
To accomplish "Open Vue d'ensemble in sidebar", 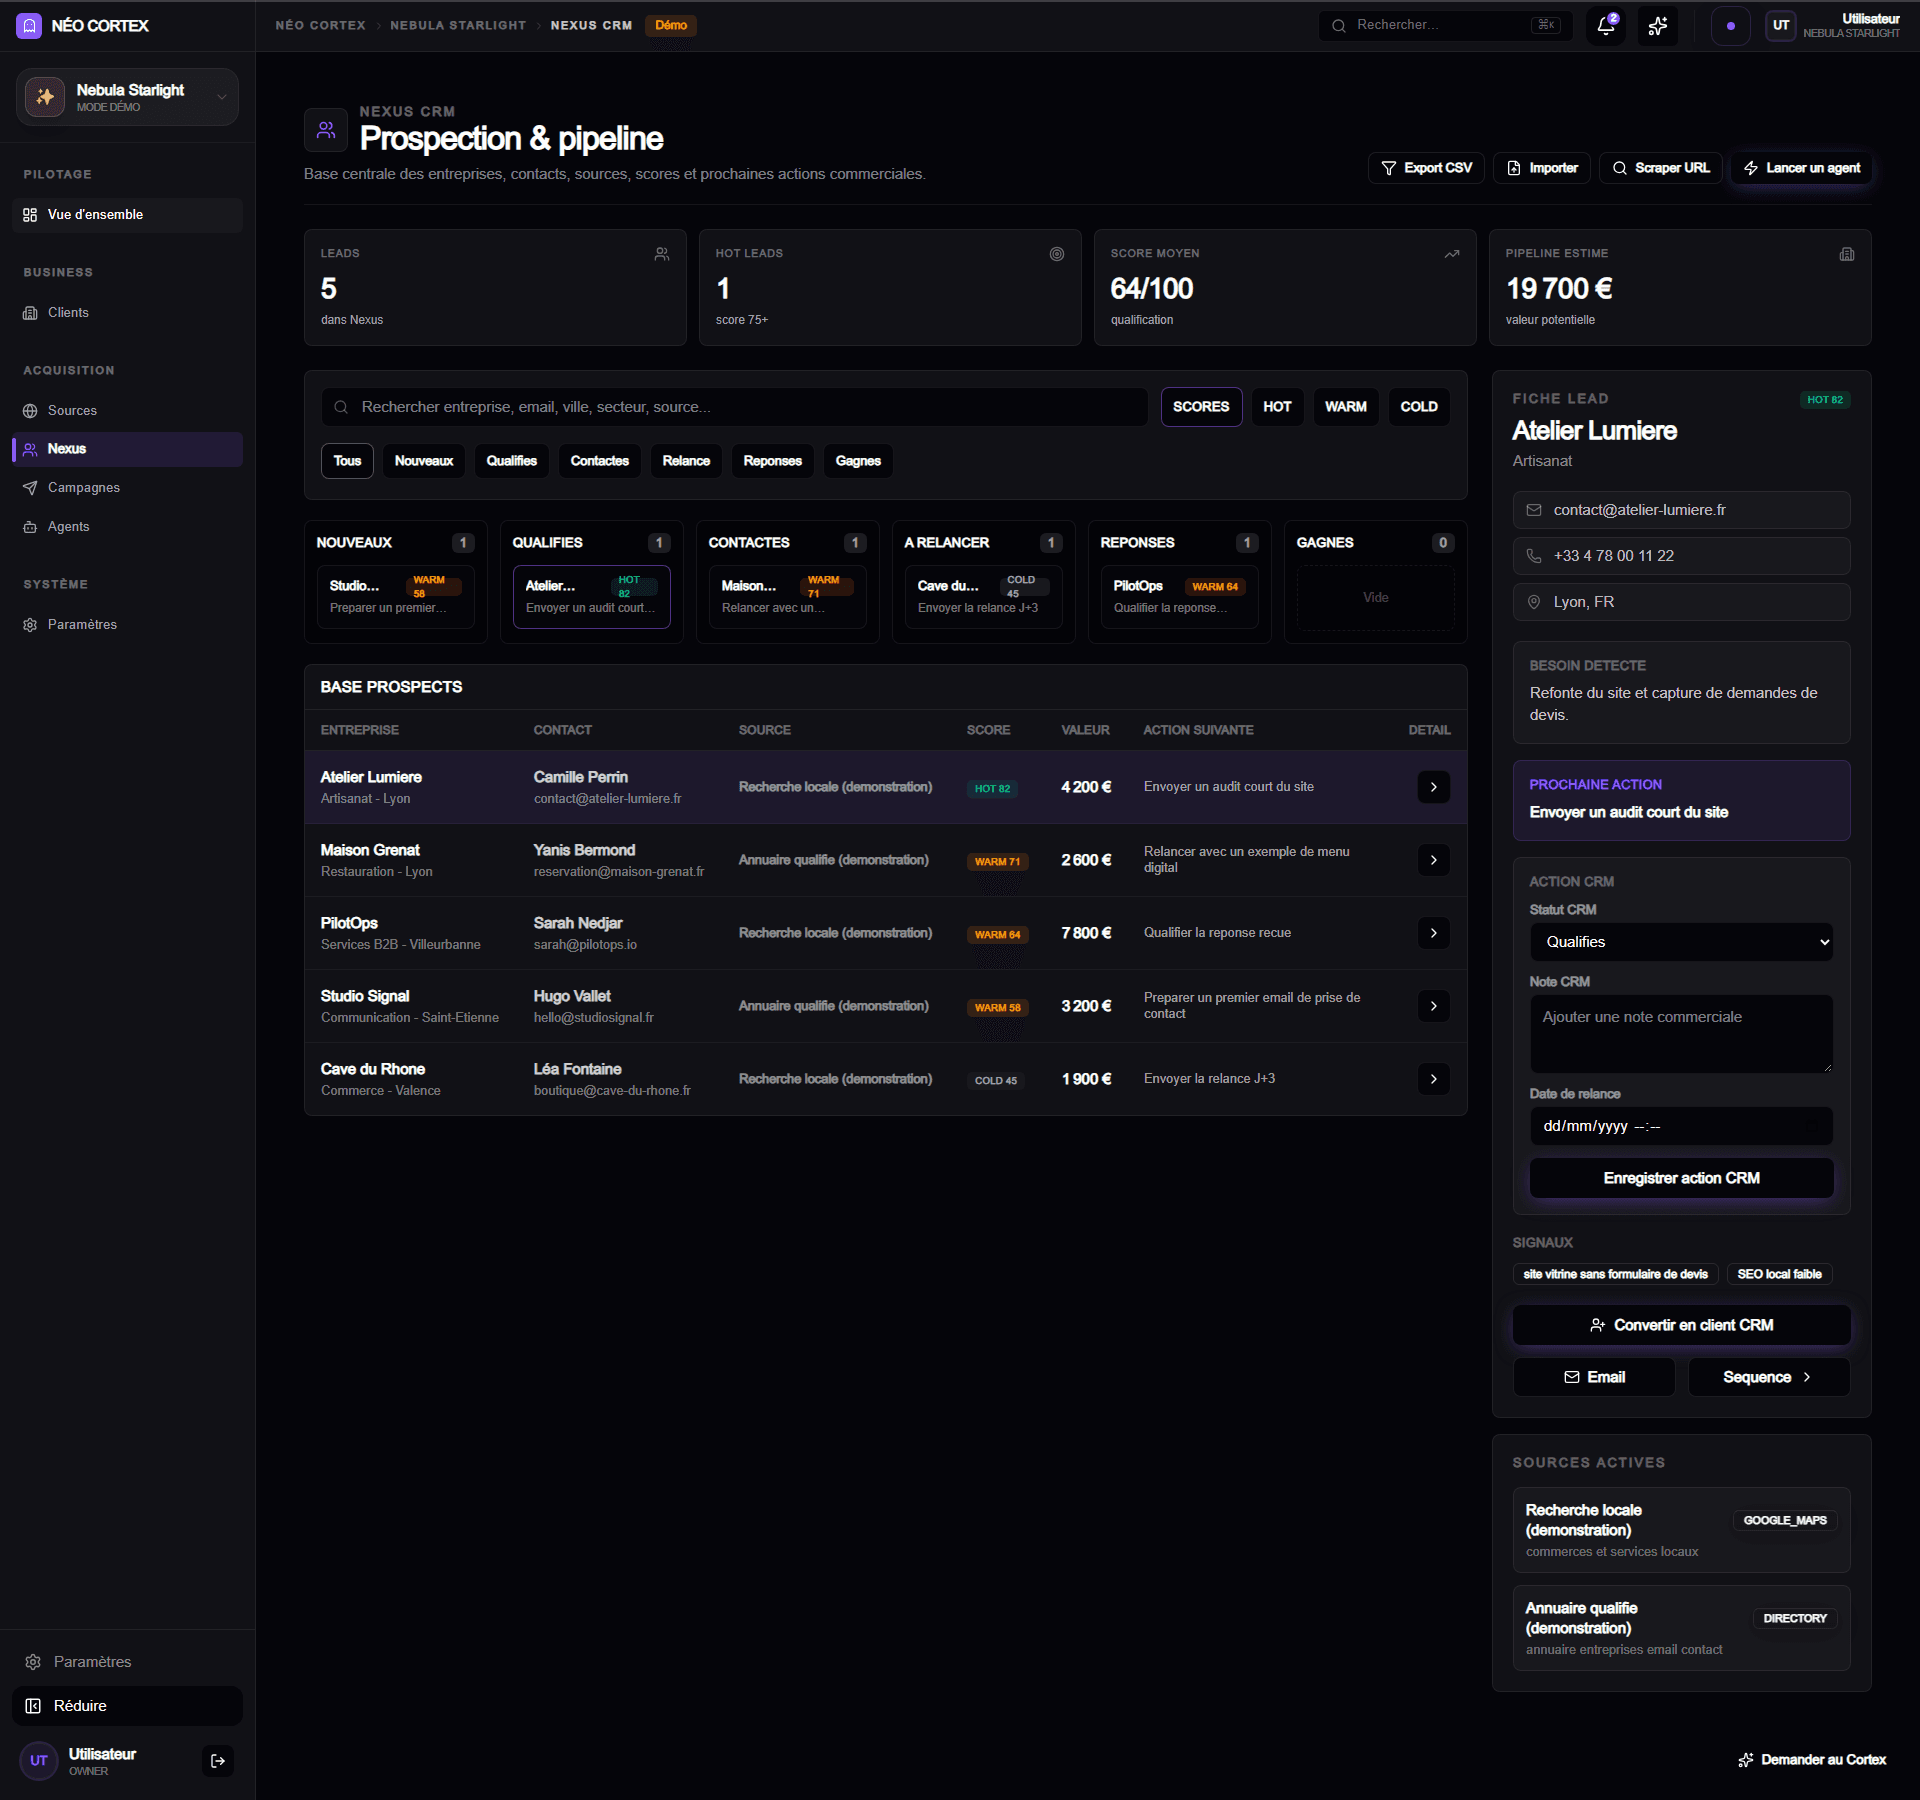I will (127, 215).
